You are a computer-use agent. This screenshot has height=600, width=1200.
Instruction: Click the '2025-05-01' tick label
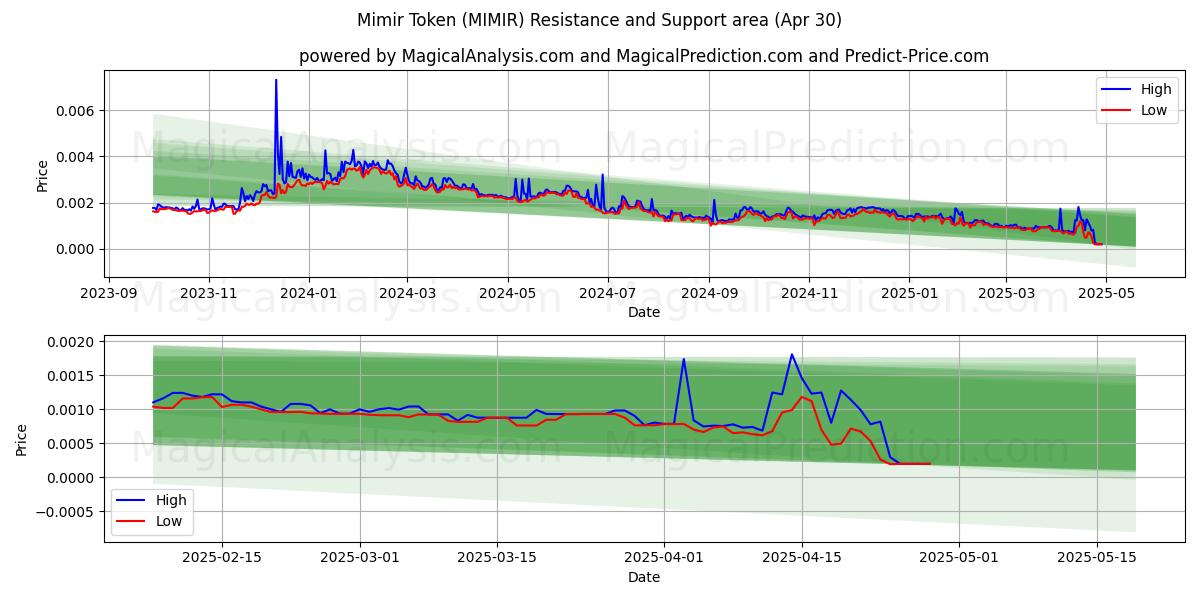pyautogui.click(x=959, y=558)
